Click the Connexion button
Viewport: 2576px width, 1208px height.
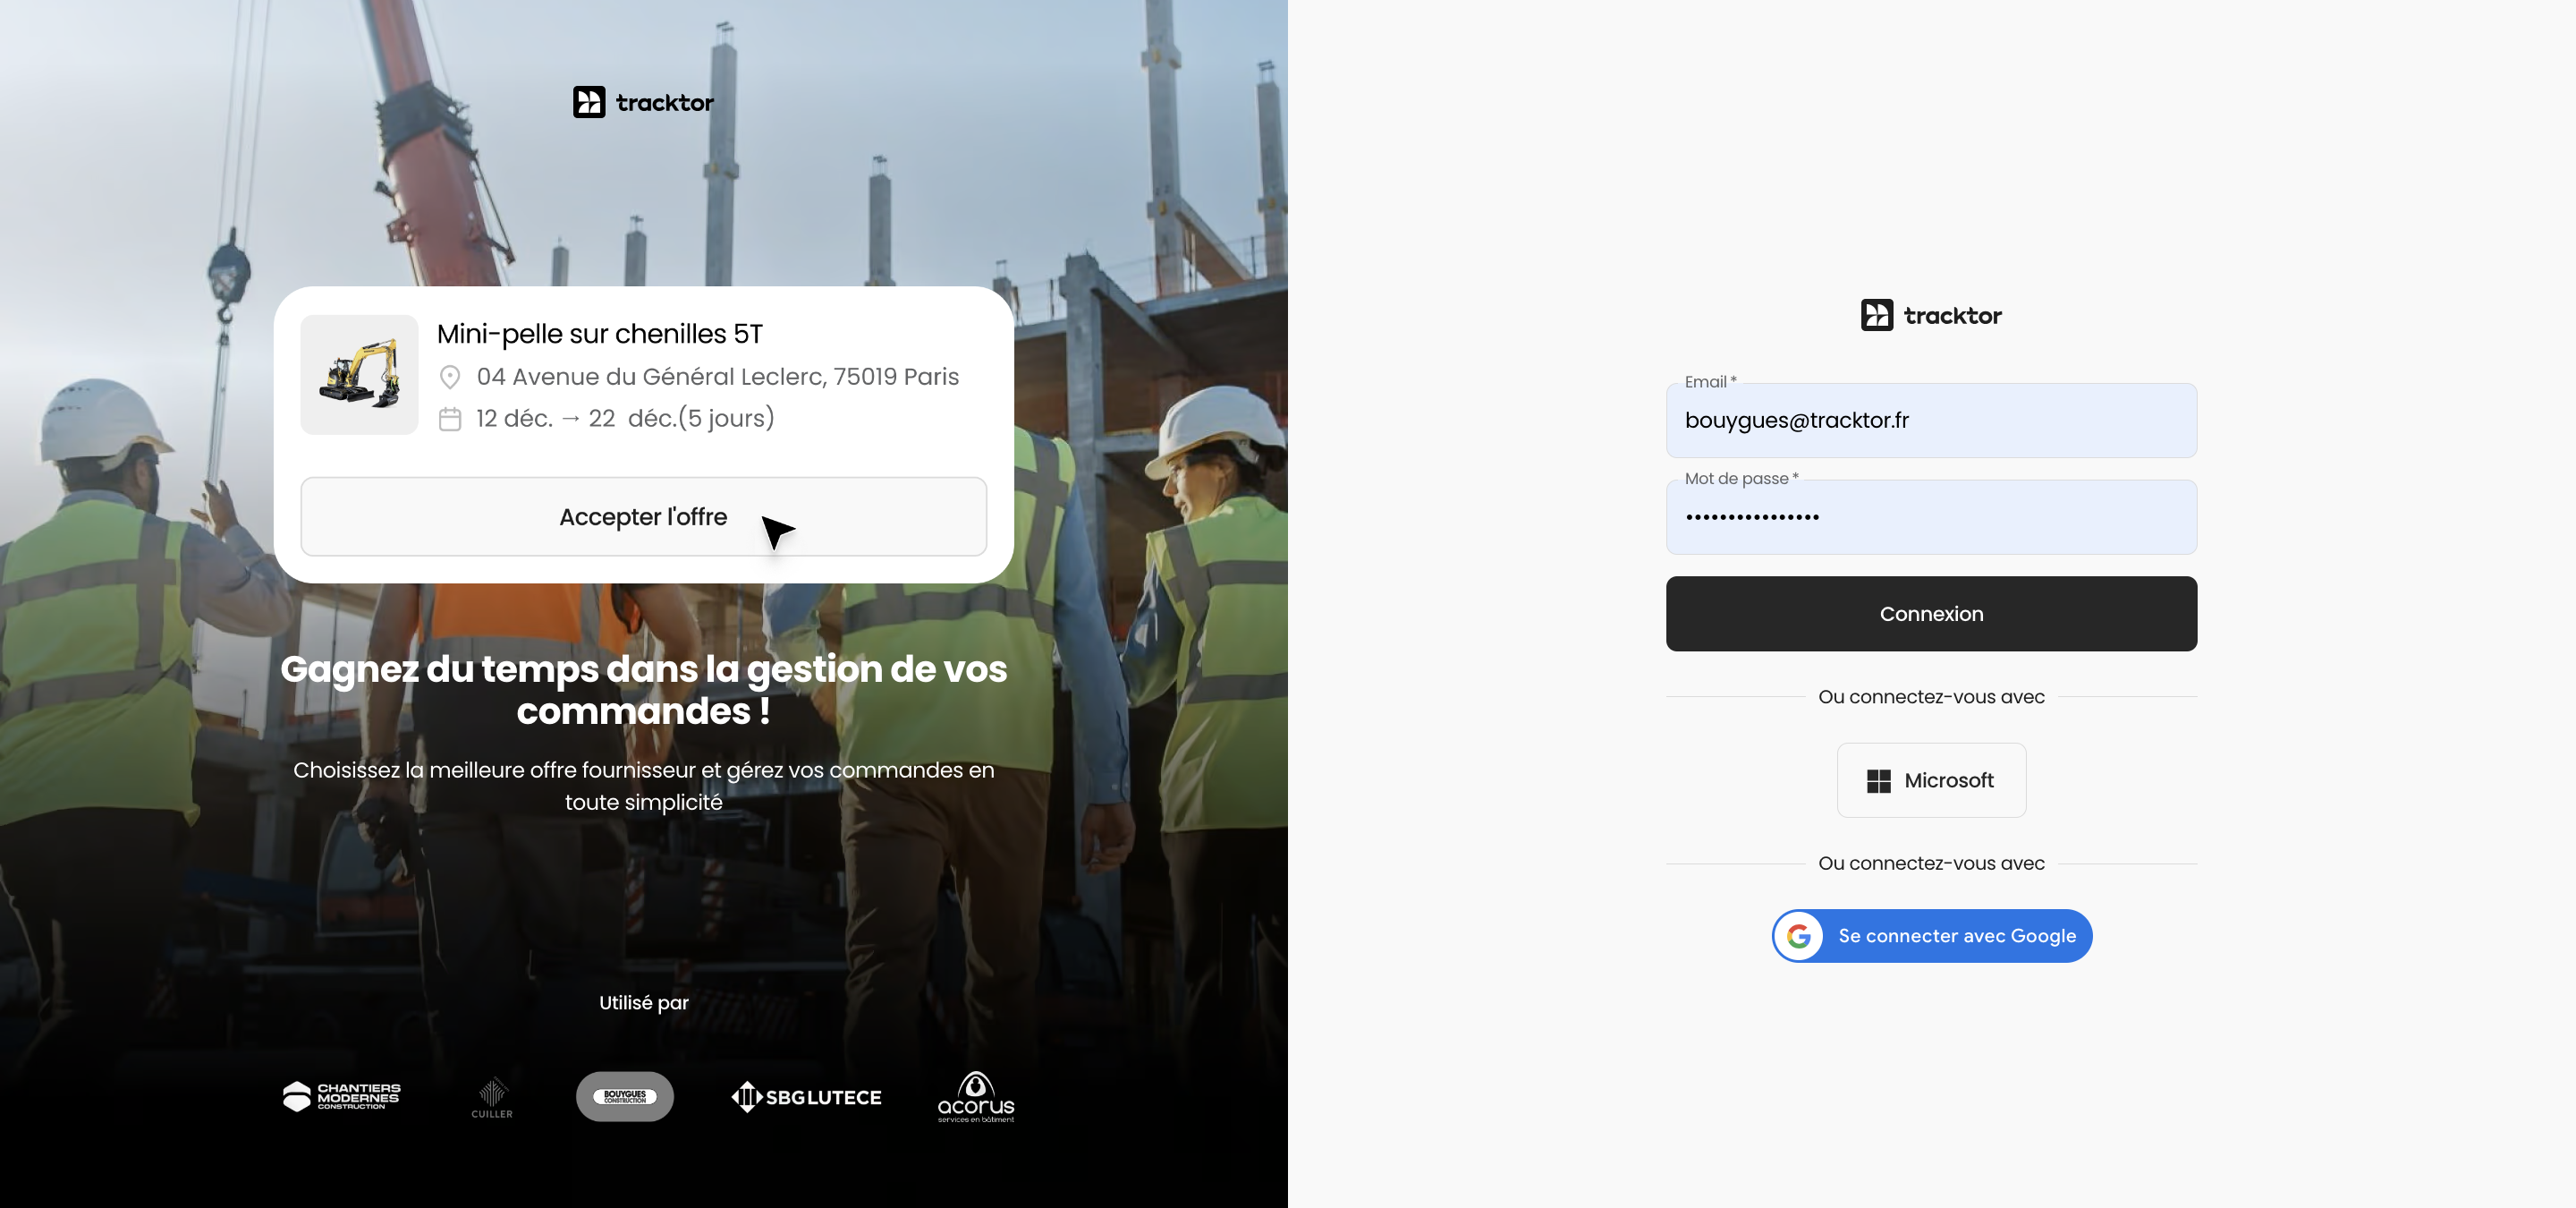coord(1931,614)
